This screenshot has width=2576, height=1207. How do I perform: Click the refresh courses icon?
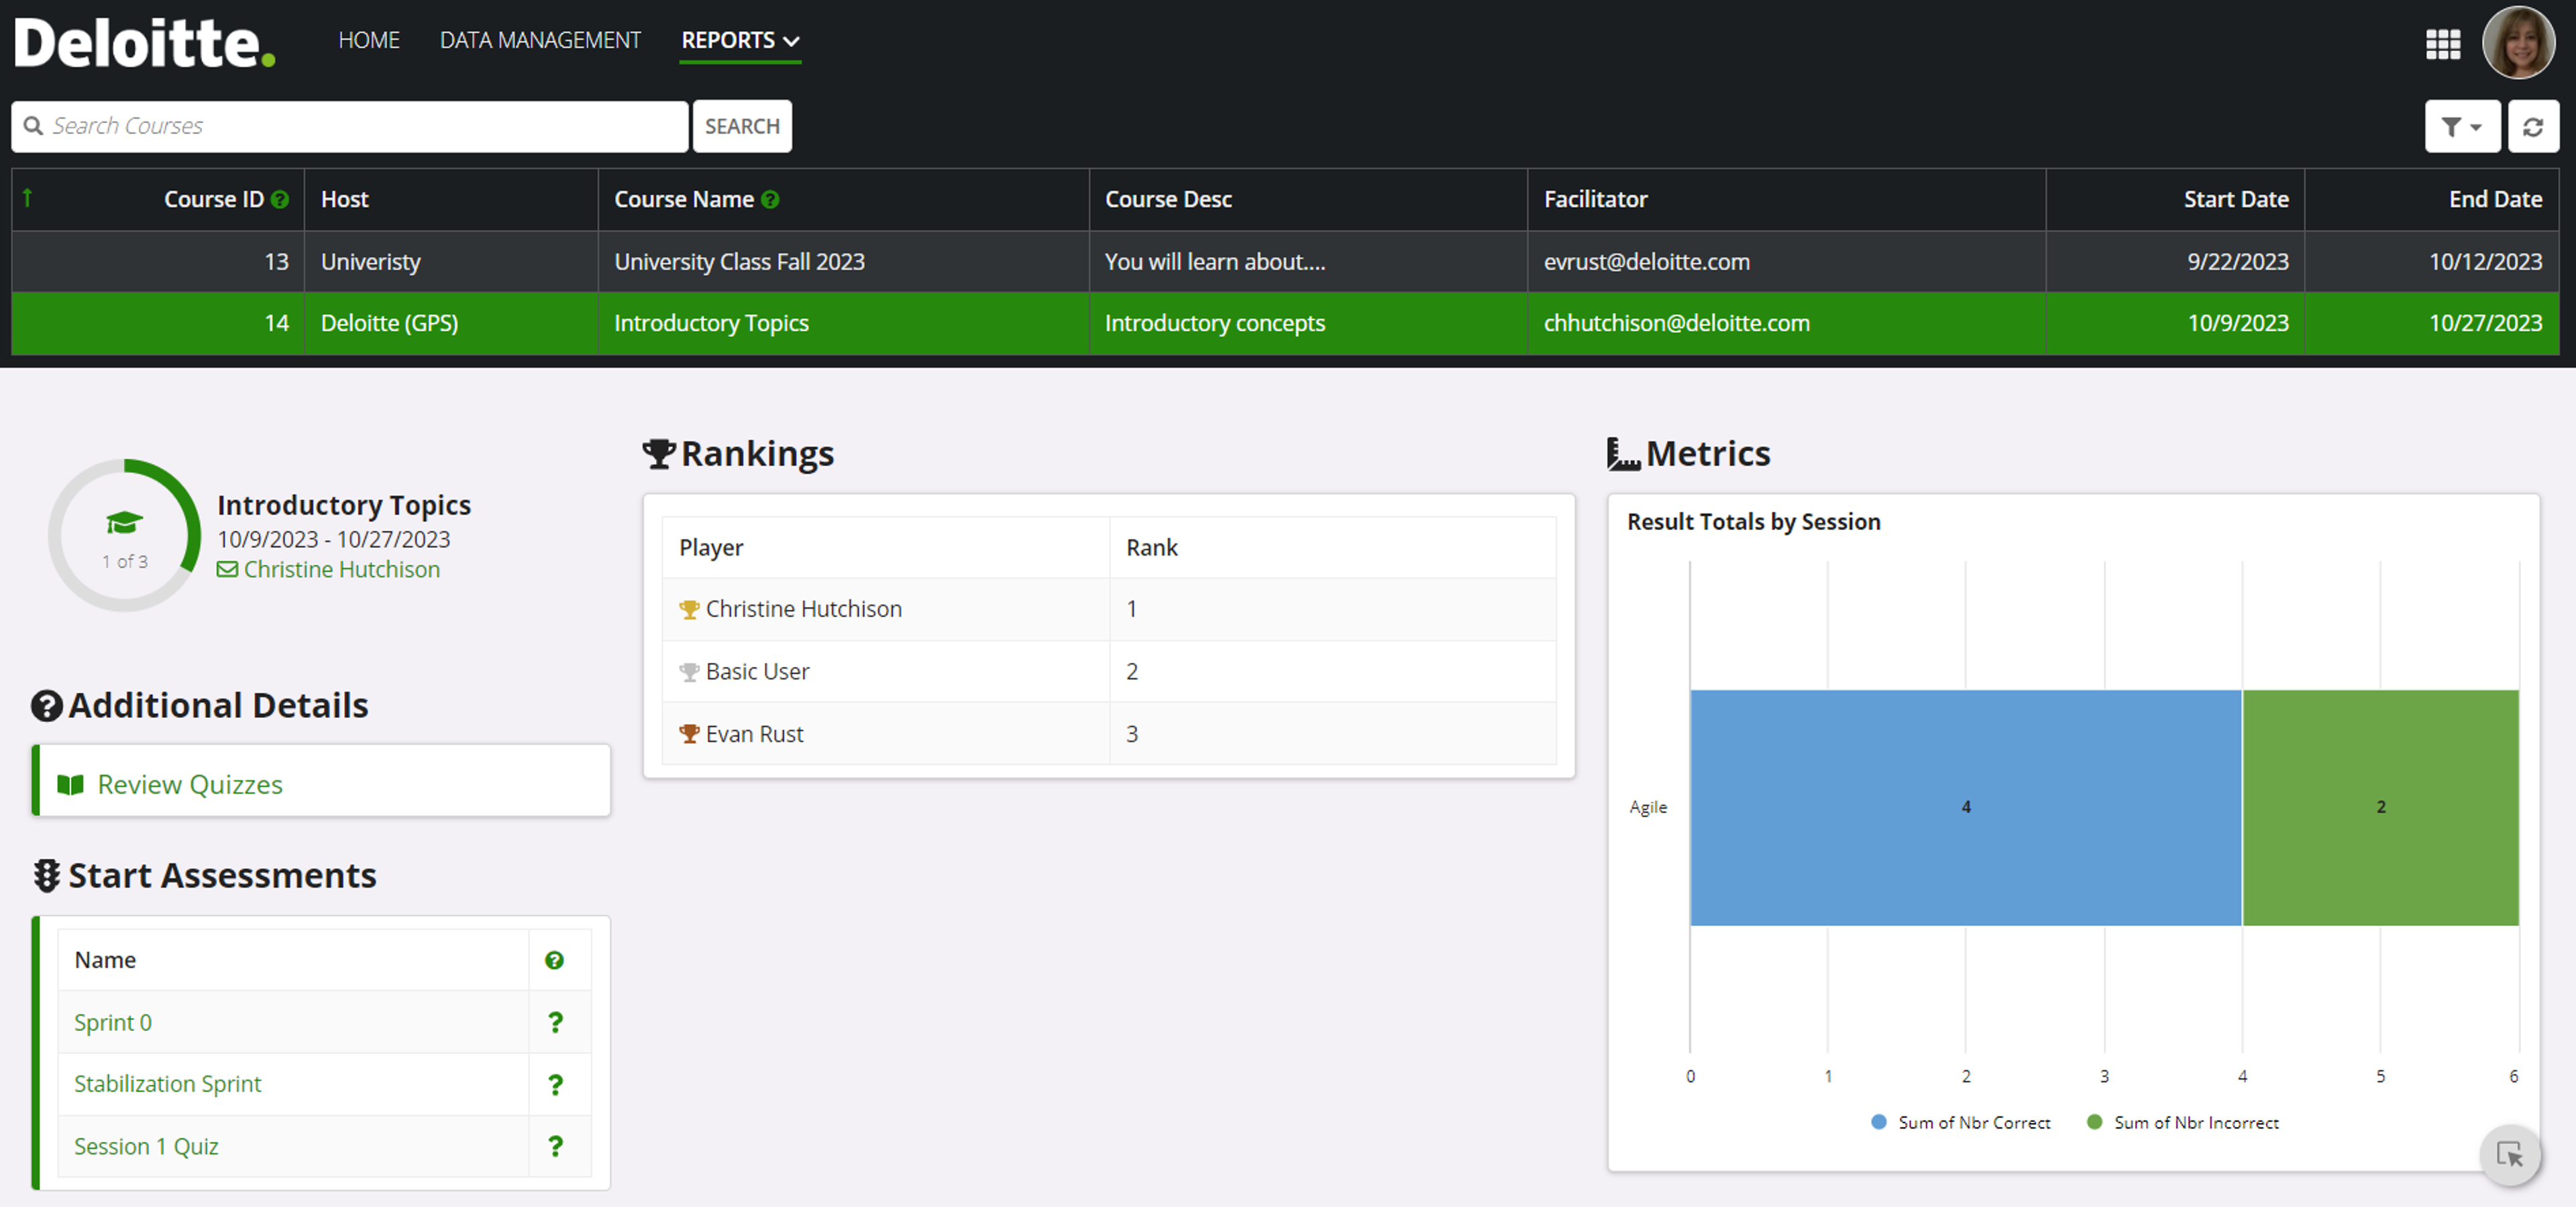click(2532, 127)
